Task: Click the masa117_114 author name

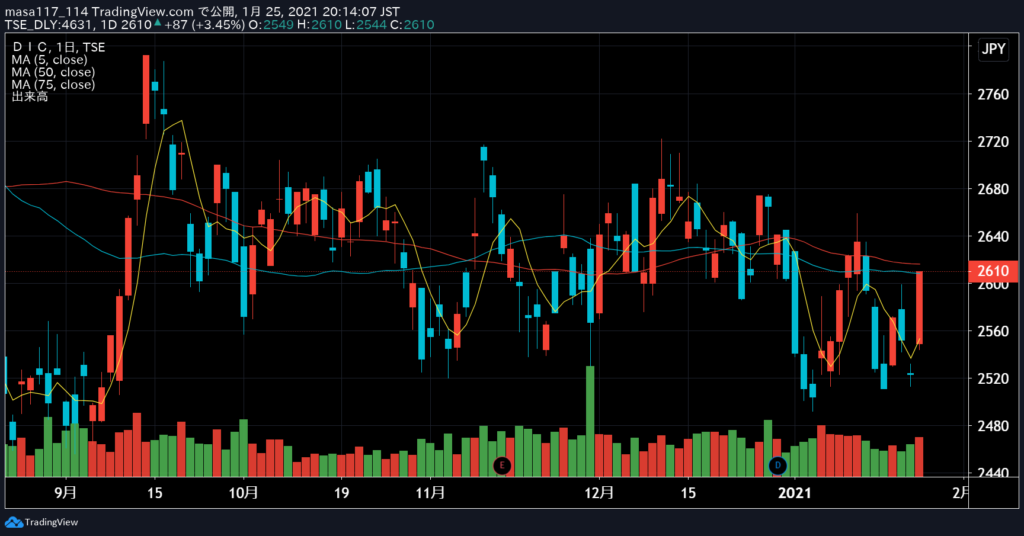Action: pos(46,12)
